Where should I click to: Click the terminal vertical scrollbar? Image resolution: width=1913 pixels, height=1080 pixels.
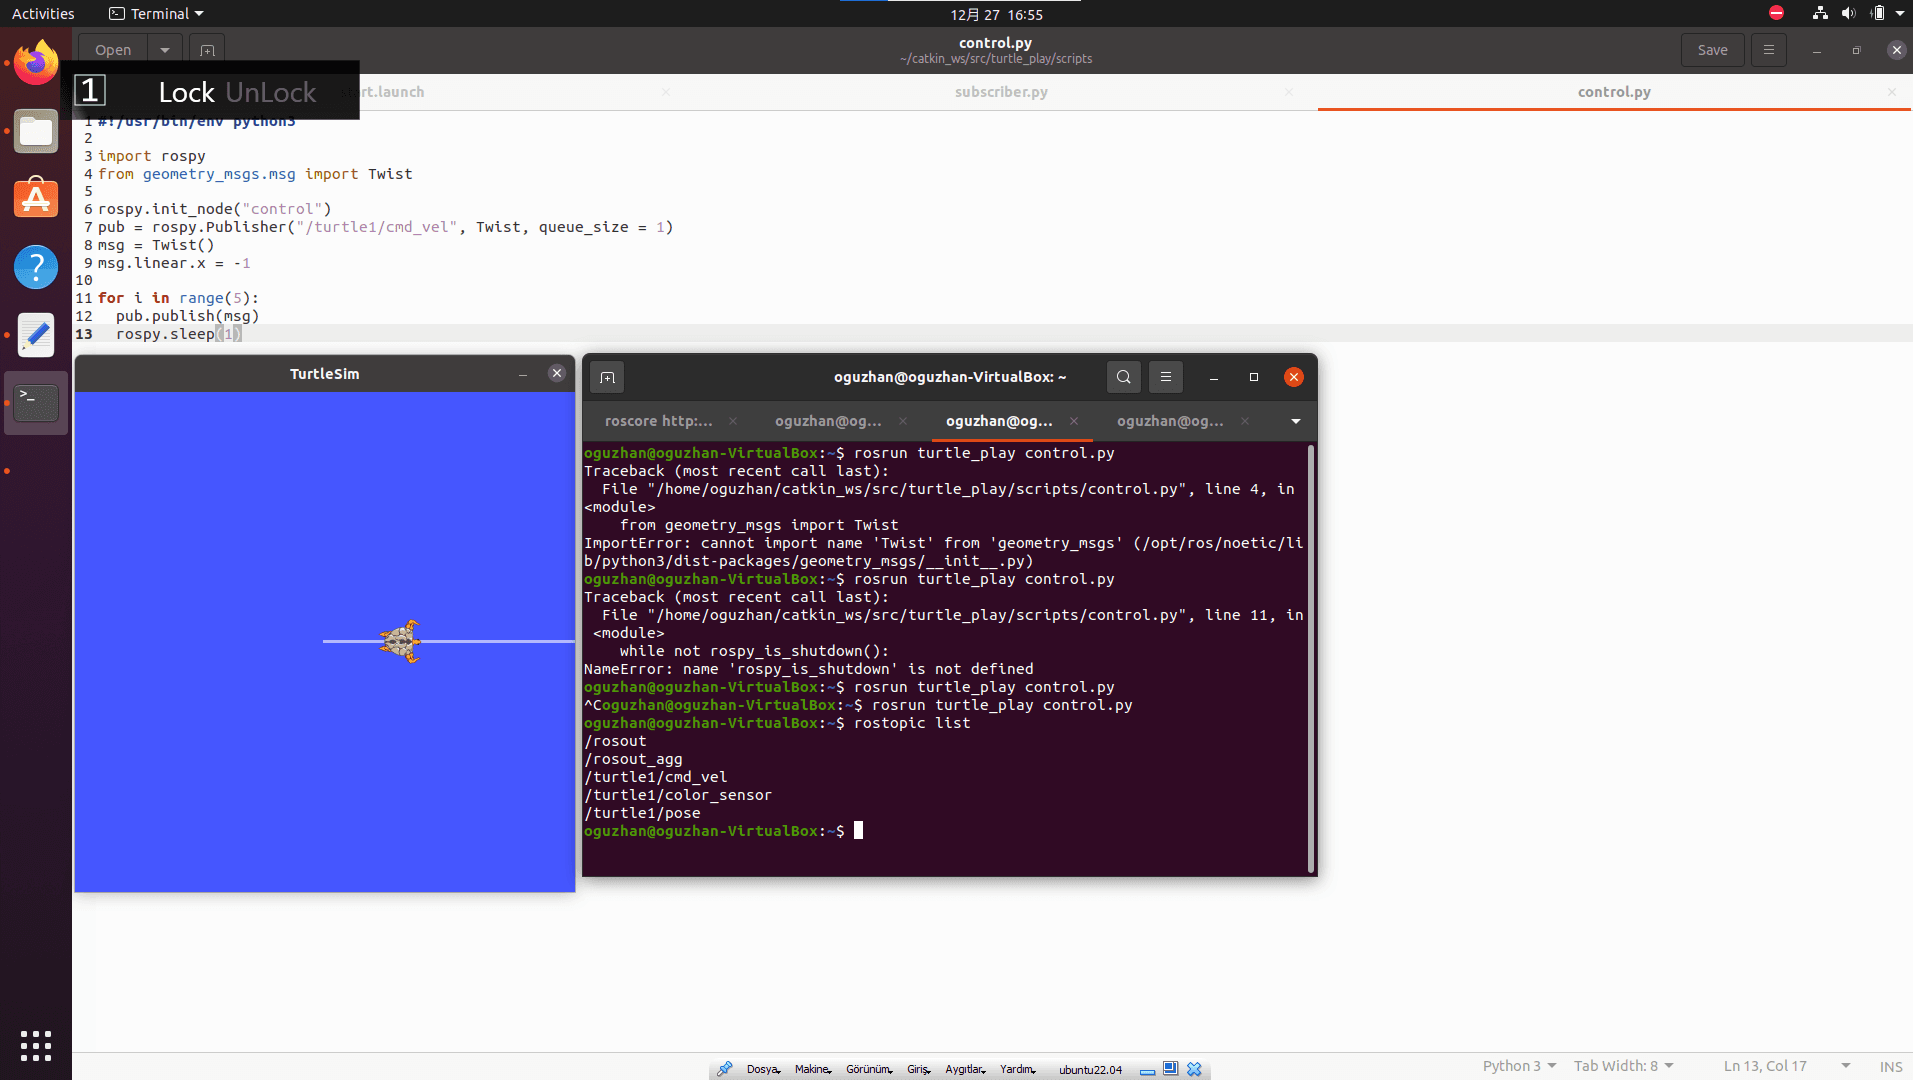(x=1310, y=660)
